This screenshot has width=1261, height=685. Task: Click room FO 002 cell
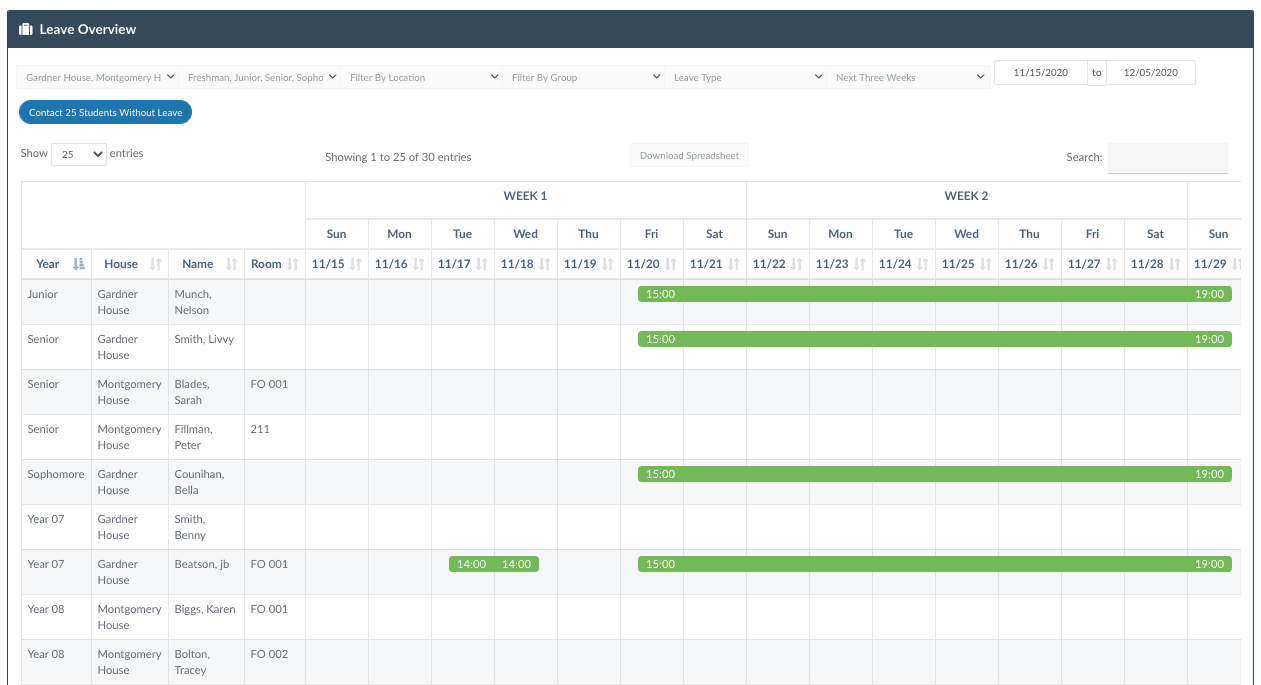pos(269,654)
